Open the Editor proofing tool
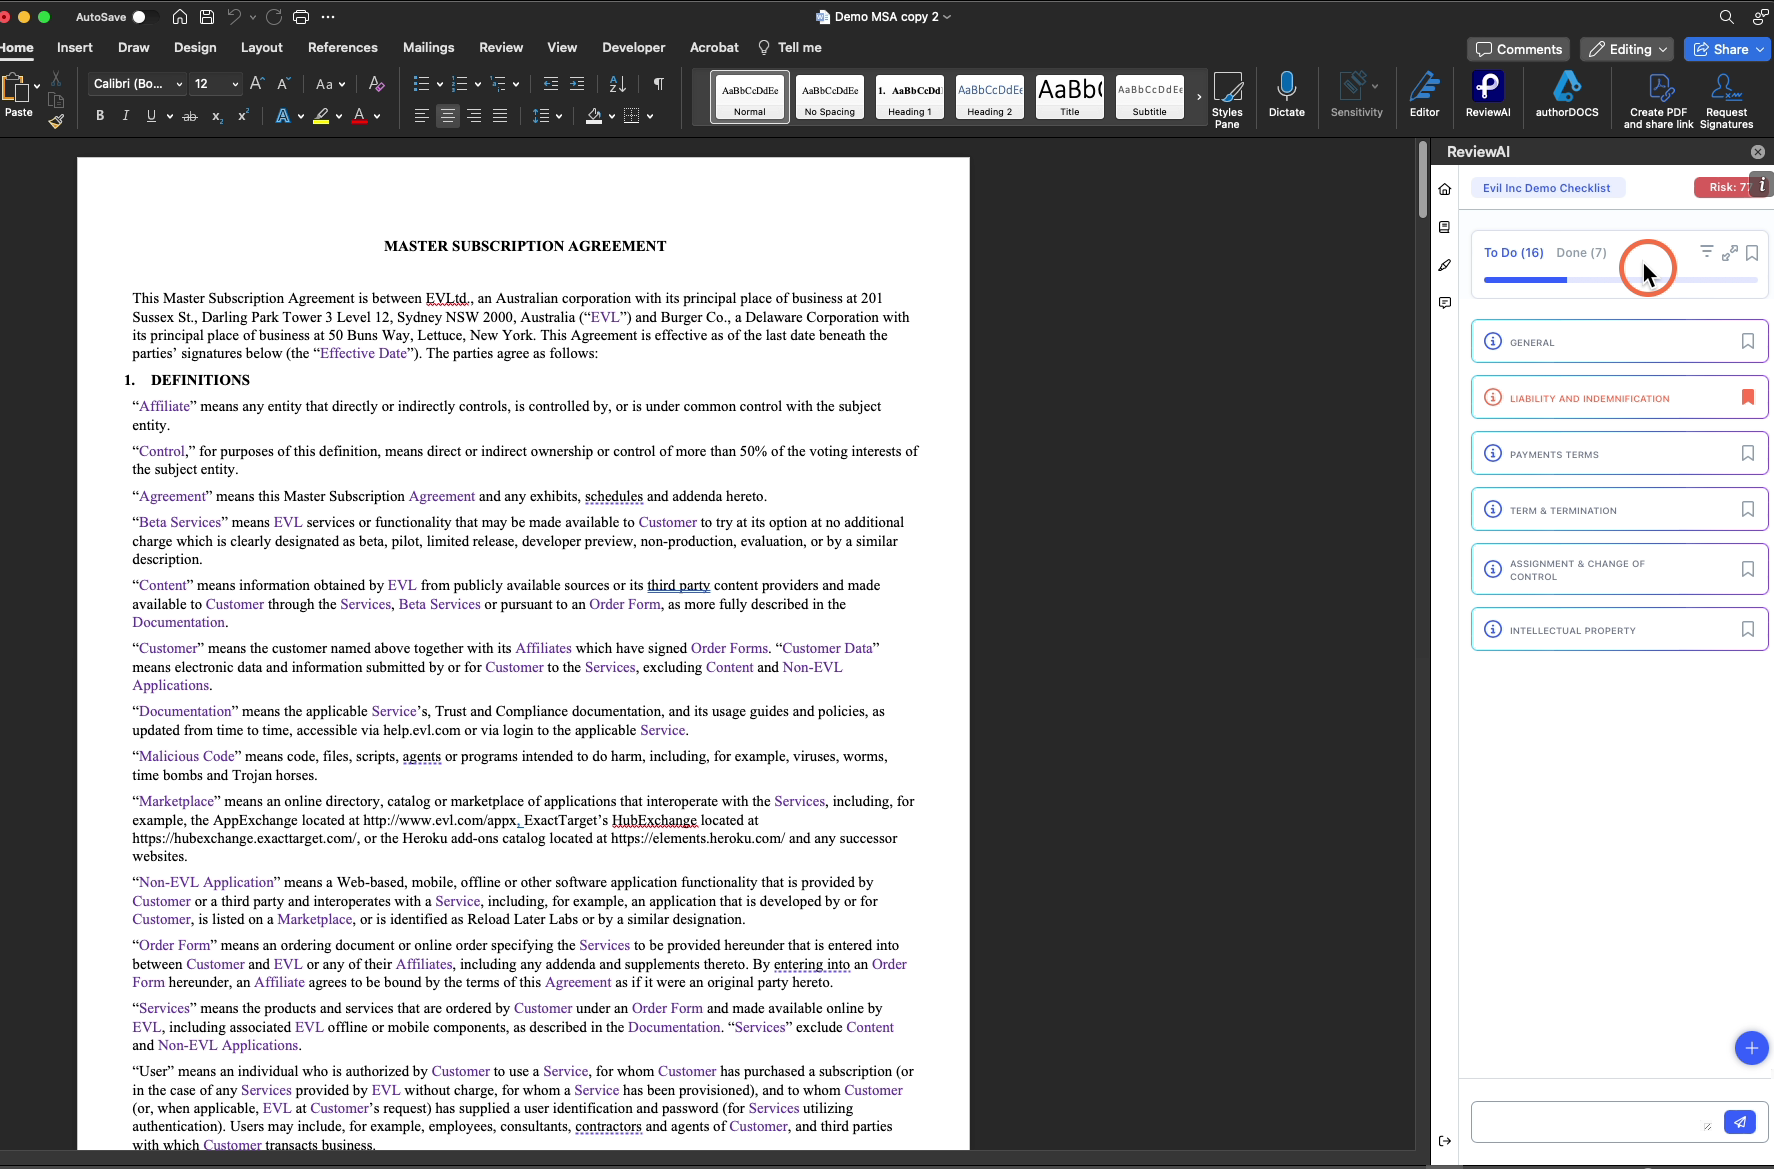This screenshot has height=1169, width=1774. [x=1424, y=95]
